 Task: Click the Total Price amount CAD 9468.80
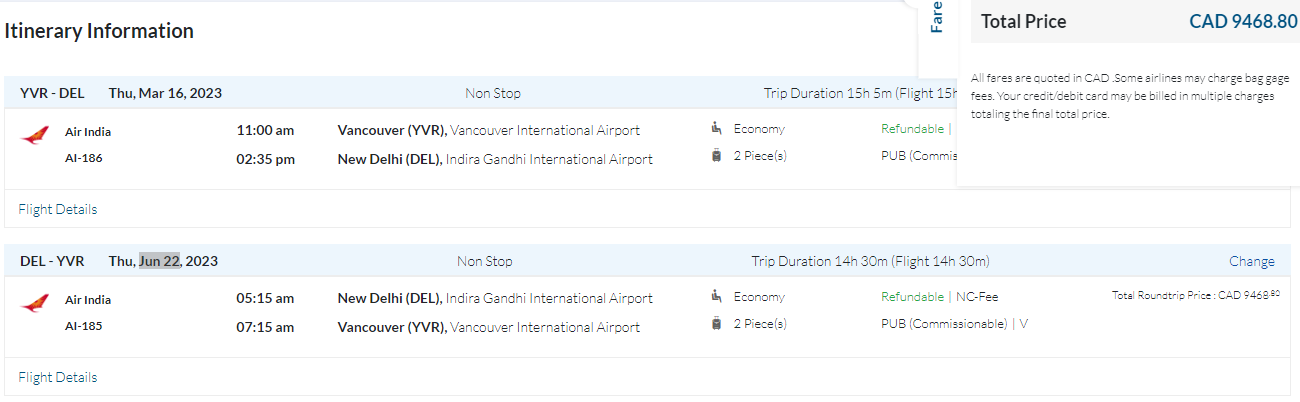click(x=1243, y=21)
